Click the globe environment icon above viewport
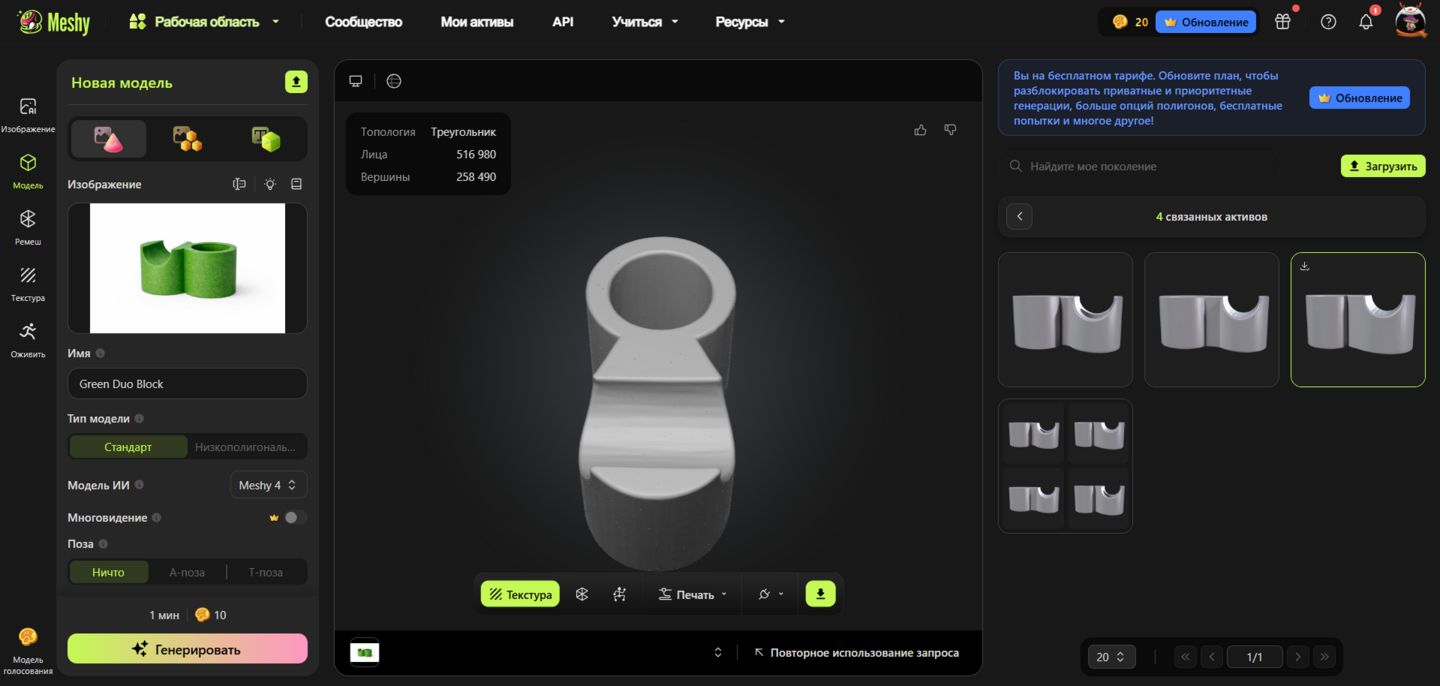The image size is (1440, 686). [394, 81]
